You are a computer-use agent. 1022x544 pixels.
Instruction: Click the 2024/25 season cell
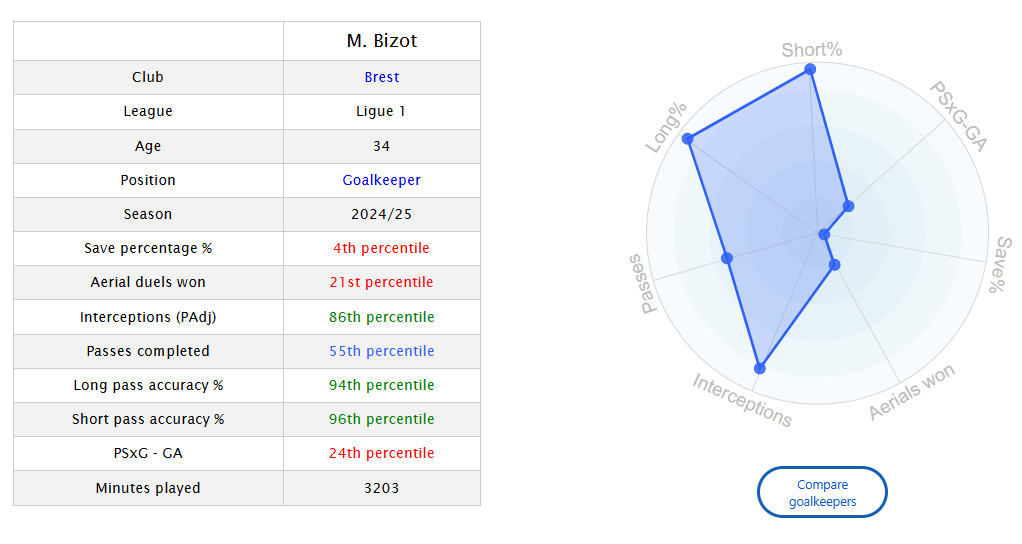click(381, 214)
